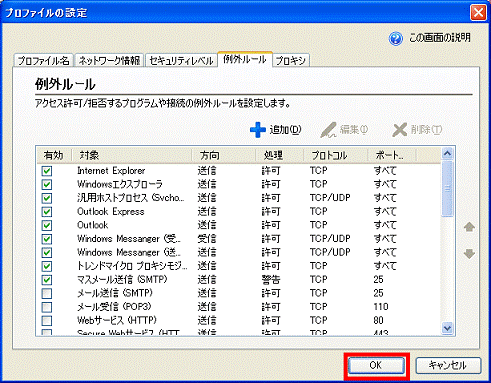Switch to the プロキシ tab
This screenshot has height=383, width=491.
[x=291, y=61]
